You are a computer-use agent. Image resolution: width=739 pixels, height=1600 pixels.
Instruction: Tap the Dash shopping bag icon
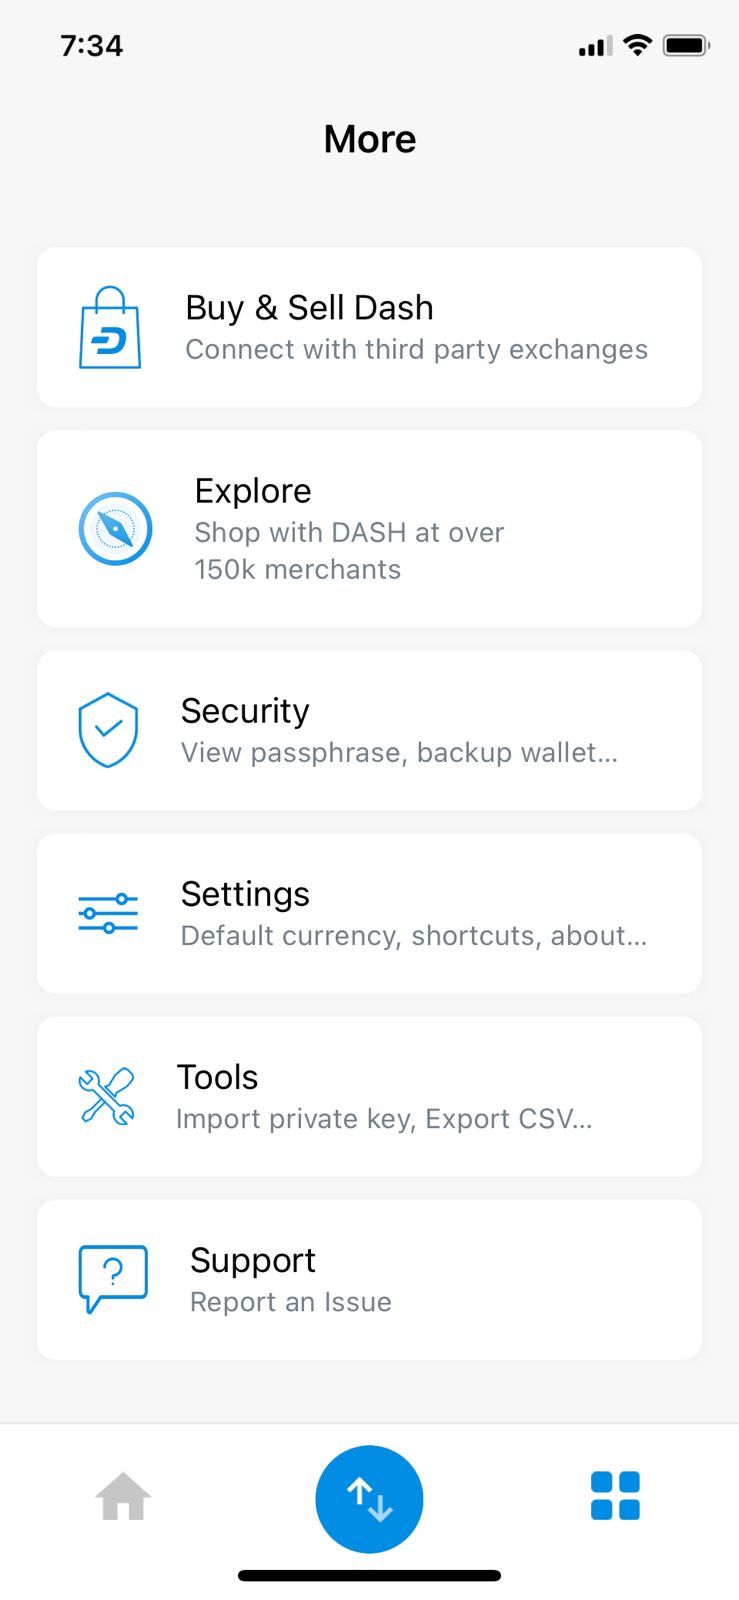(x=110, y=328)
